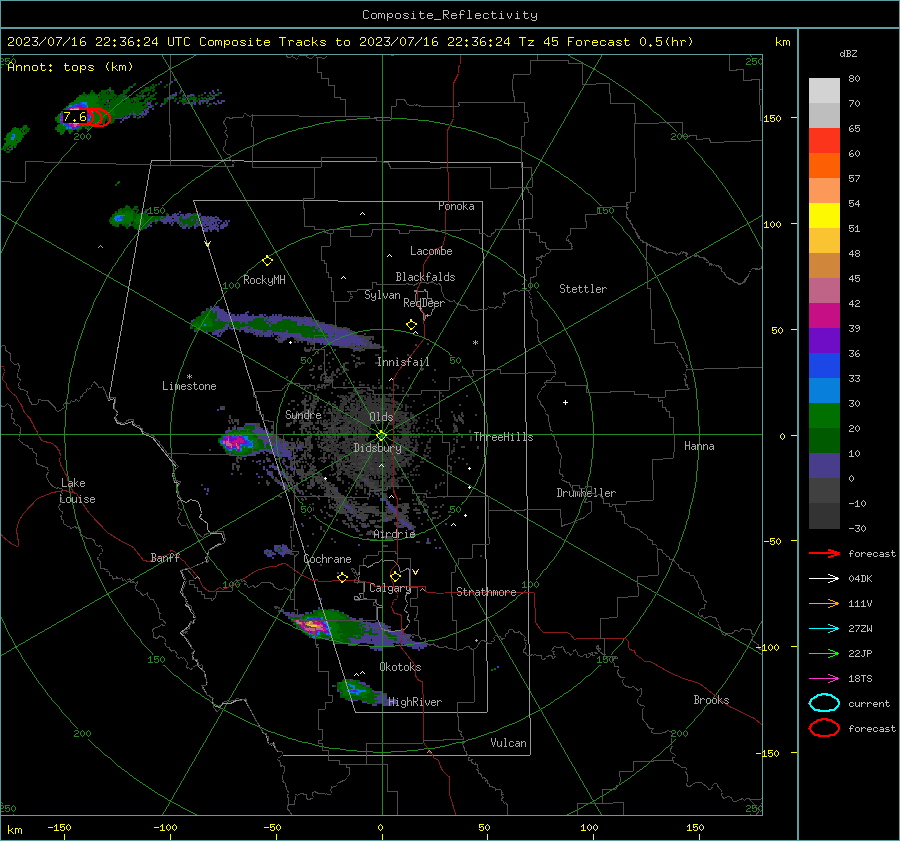
Task: Click the Drumheller city label
Action: (586, 493)
